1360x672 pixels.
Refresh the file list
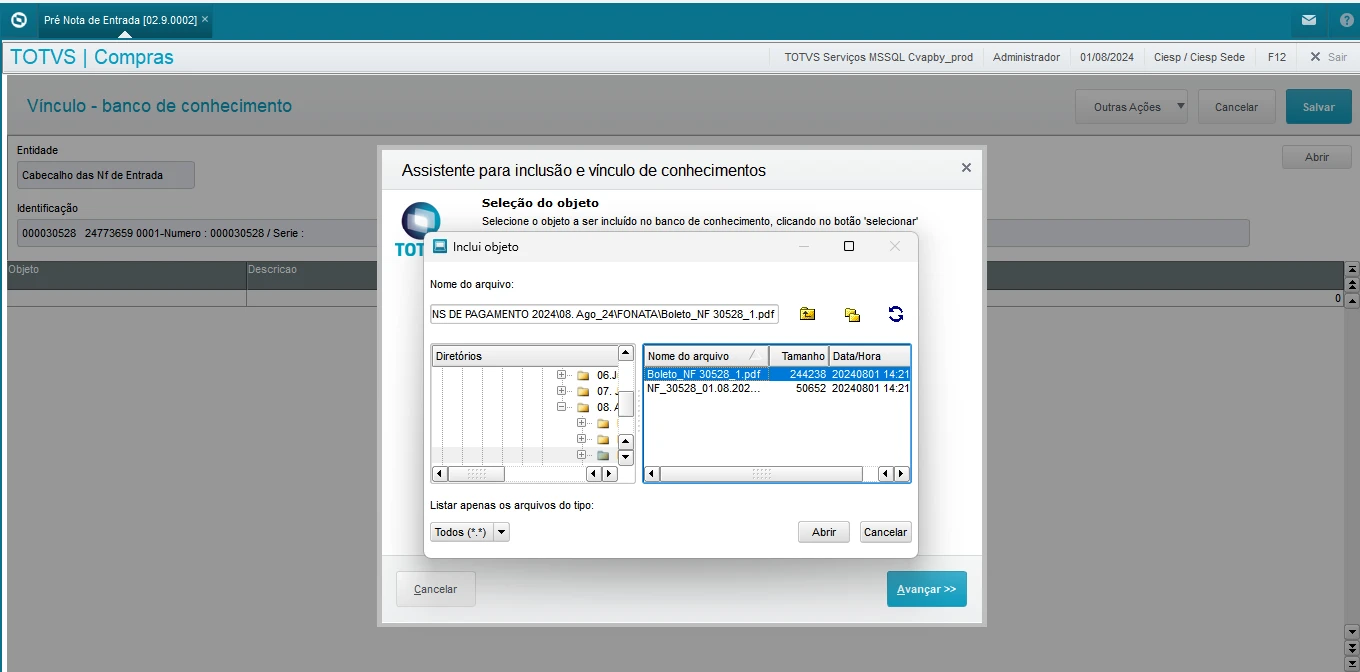click(x=895, y=314)
